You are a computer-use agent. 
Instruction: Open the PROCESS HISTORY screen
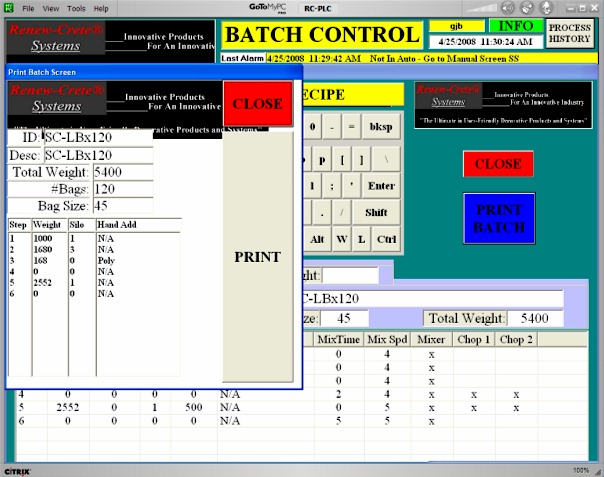pos(570,34)
